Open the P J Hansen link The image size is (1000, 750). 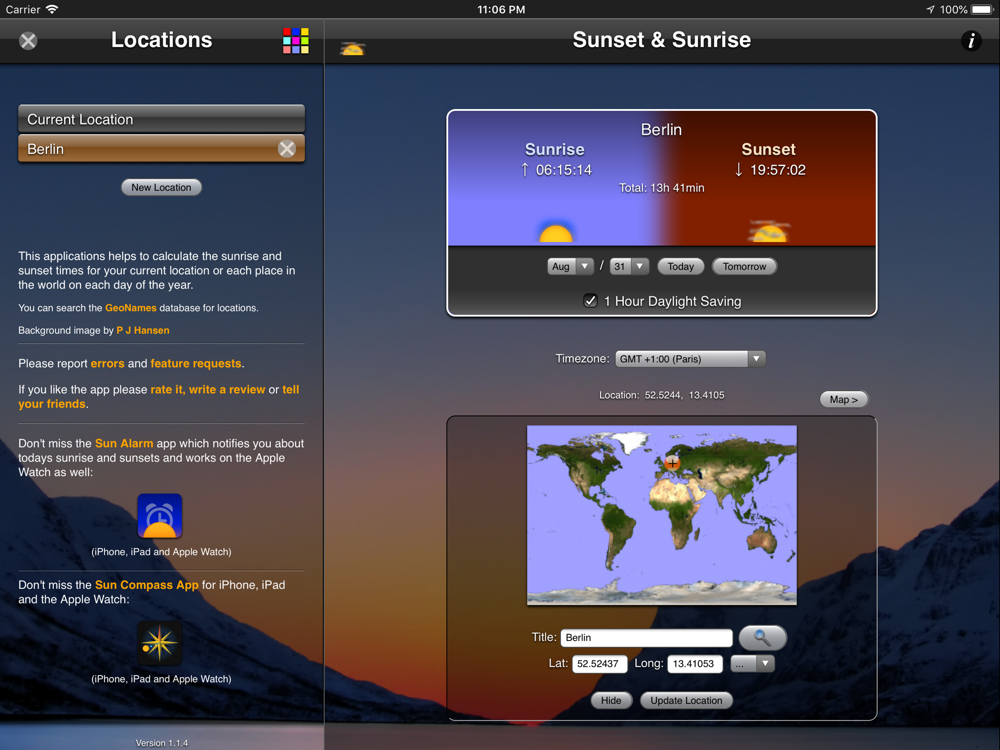143,330
